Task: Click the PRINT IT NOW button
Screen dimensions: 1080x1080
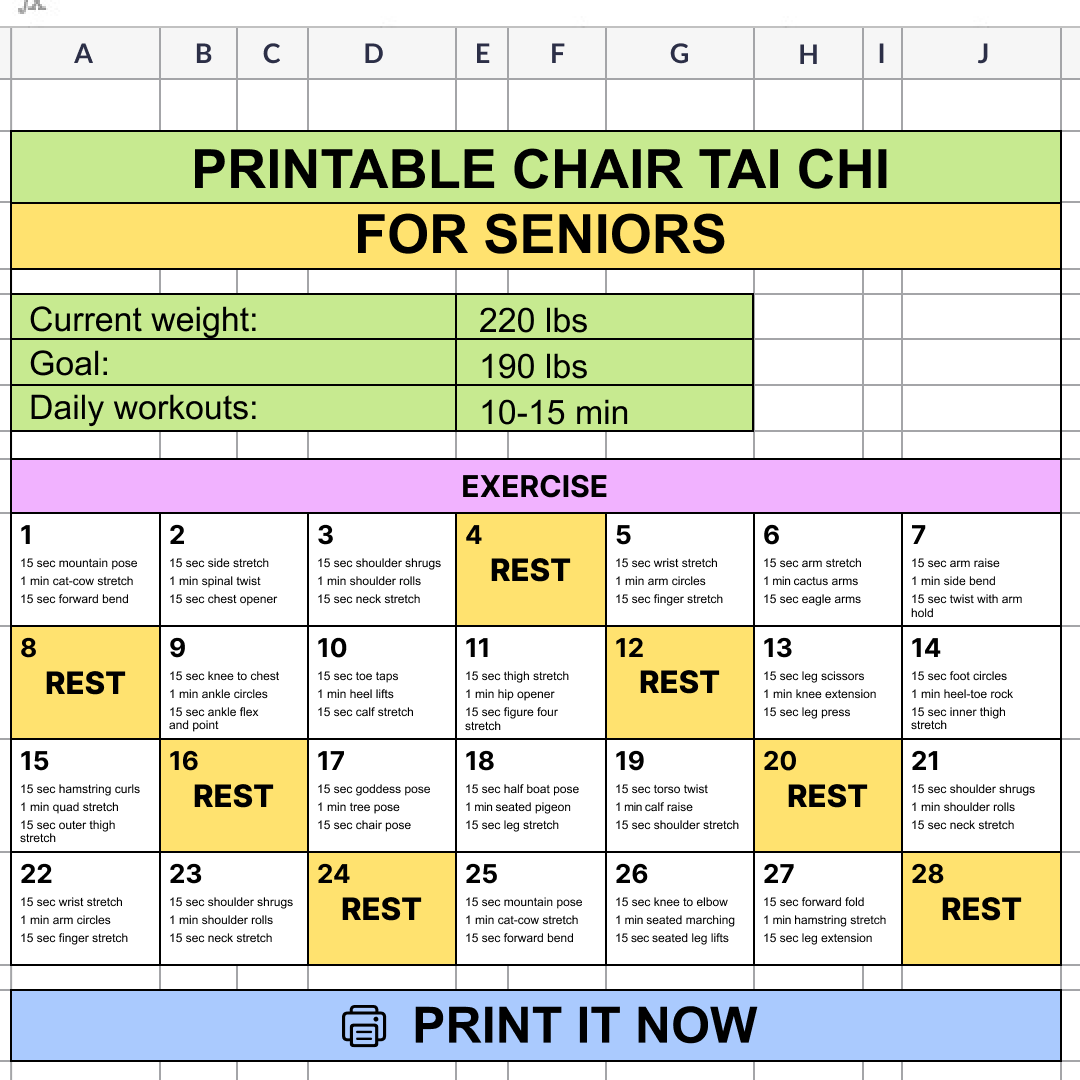Action: click(x=536, y=1026)
